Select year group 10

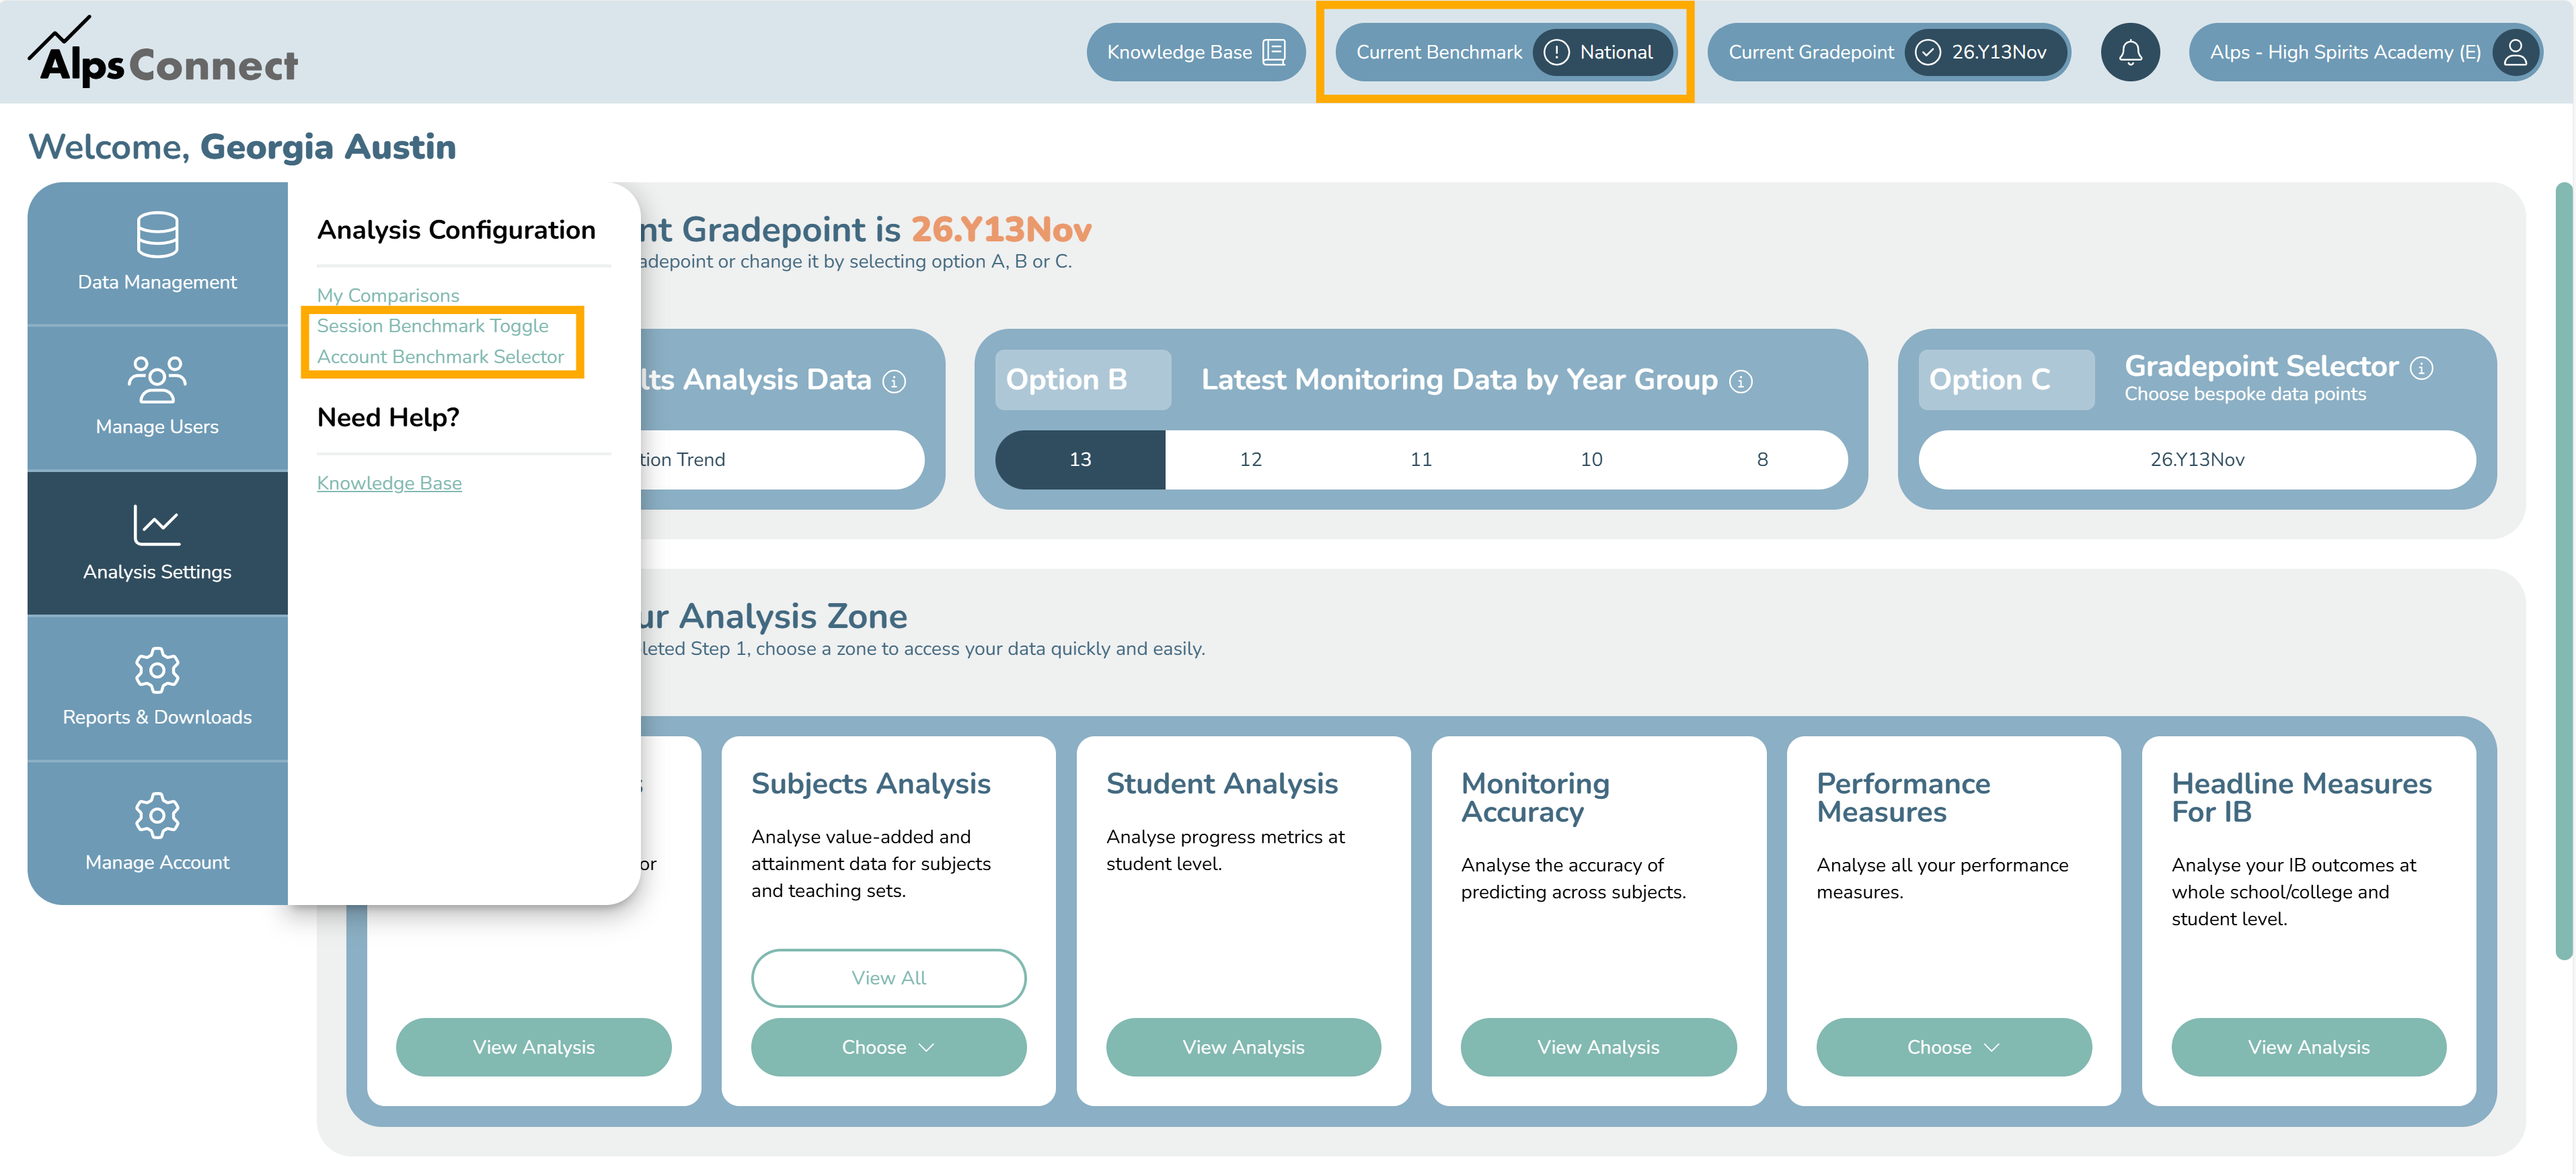(x=1591, y=459)
